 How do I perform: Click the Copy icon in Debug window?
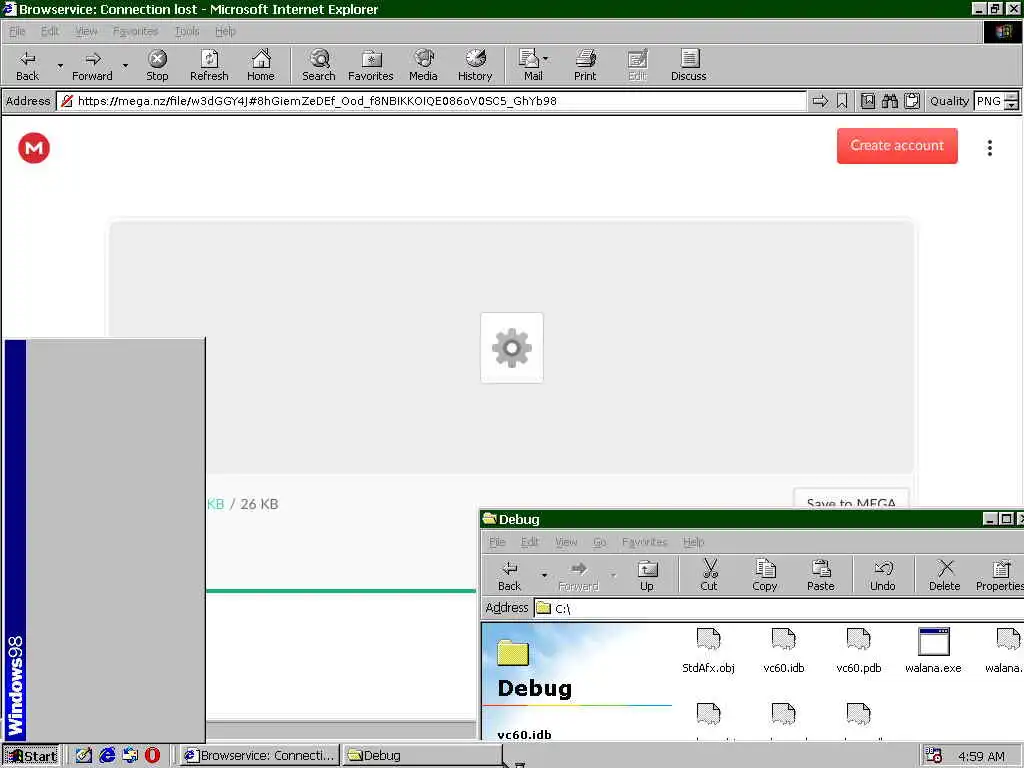pos(765,575)
